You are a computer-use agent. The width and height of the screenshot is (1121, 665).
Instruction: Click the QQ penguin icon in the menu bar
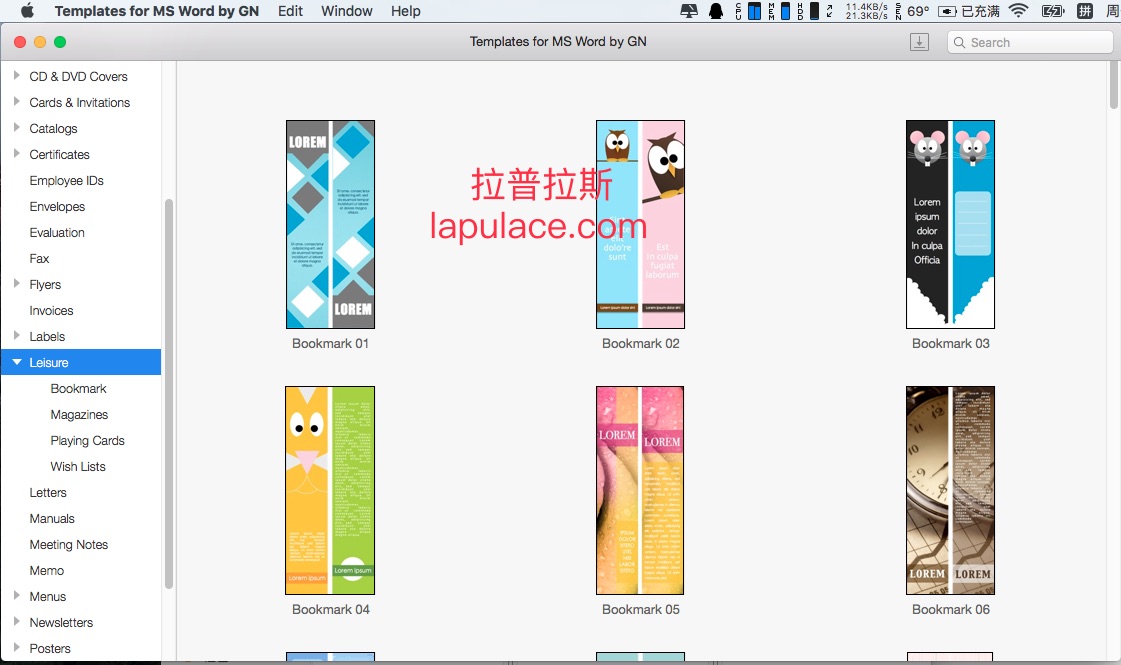click(x=716, y=11)
